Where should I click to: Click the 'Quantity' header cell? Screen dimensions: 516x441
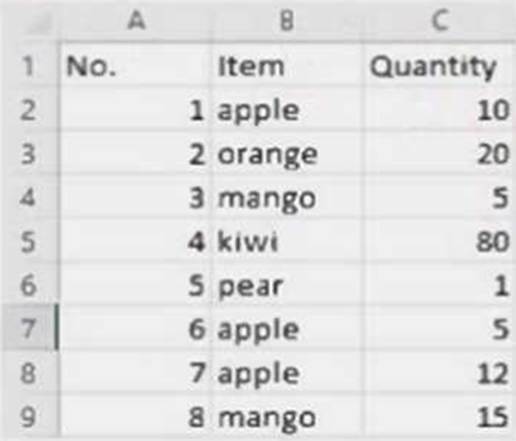pos(439,65)
